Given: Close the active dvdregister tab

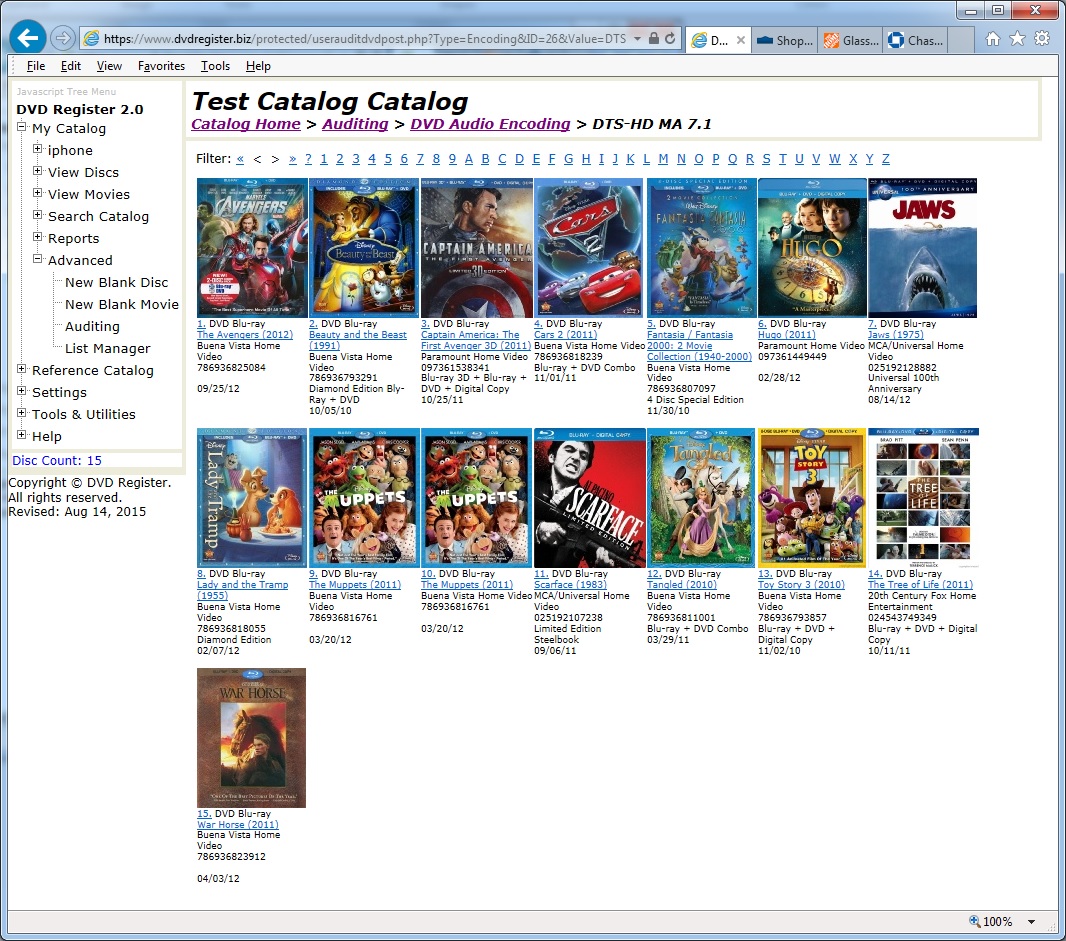Looking at the screenshot, I should 741,40.
